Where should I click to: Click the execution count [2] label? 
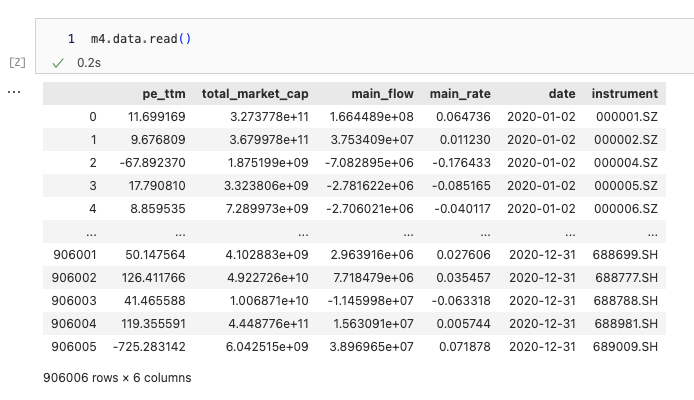tap(17, 62)
